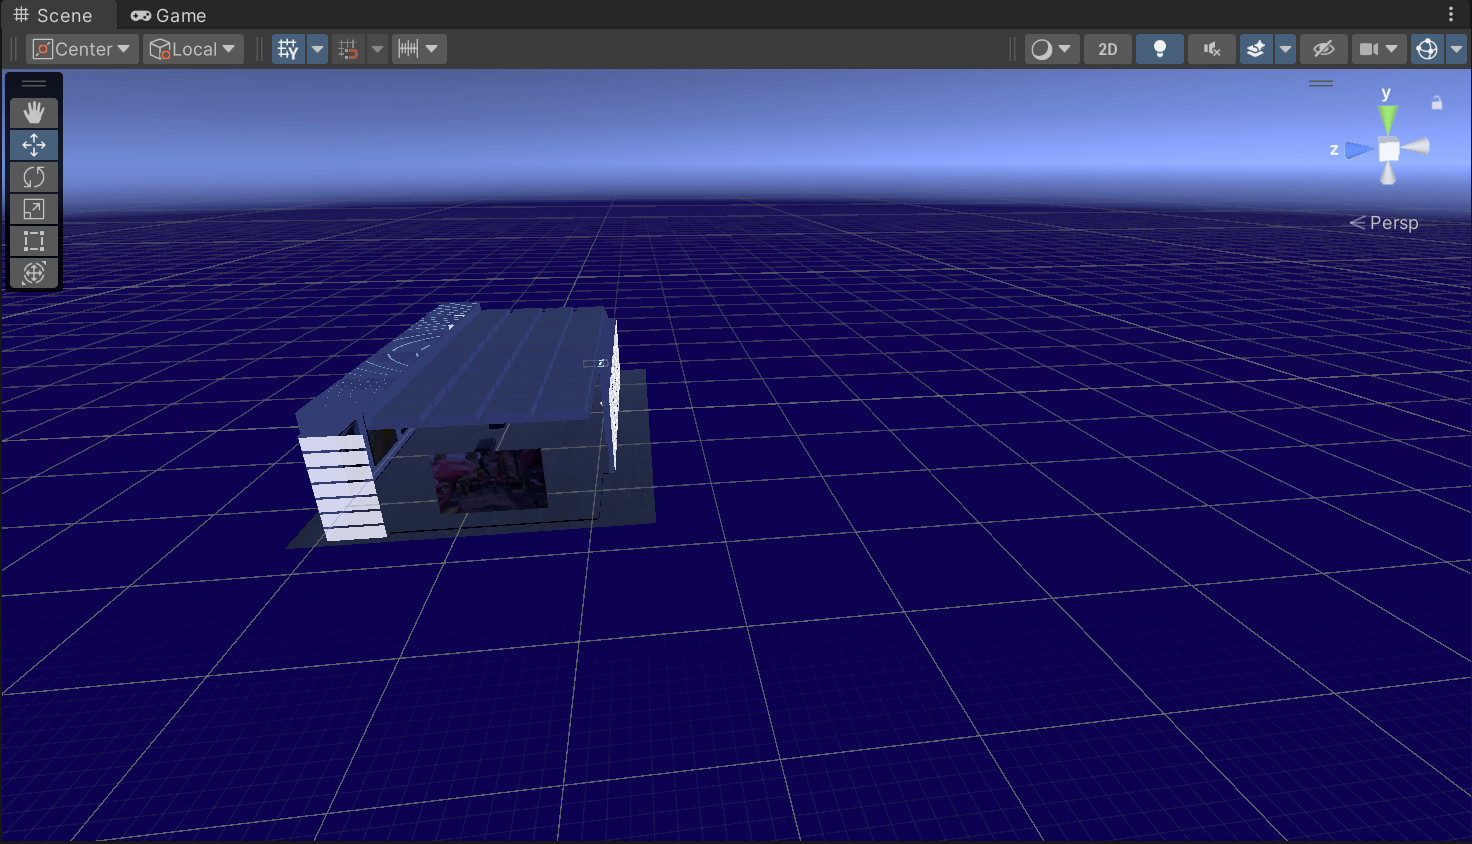Toggle grid snapping magnet icon
The image size is (1472, 844).
(x=348, y=49)
